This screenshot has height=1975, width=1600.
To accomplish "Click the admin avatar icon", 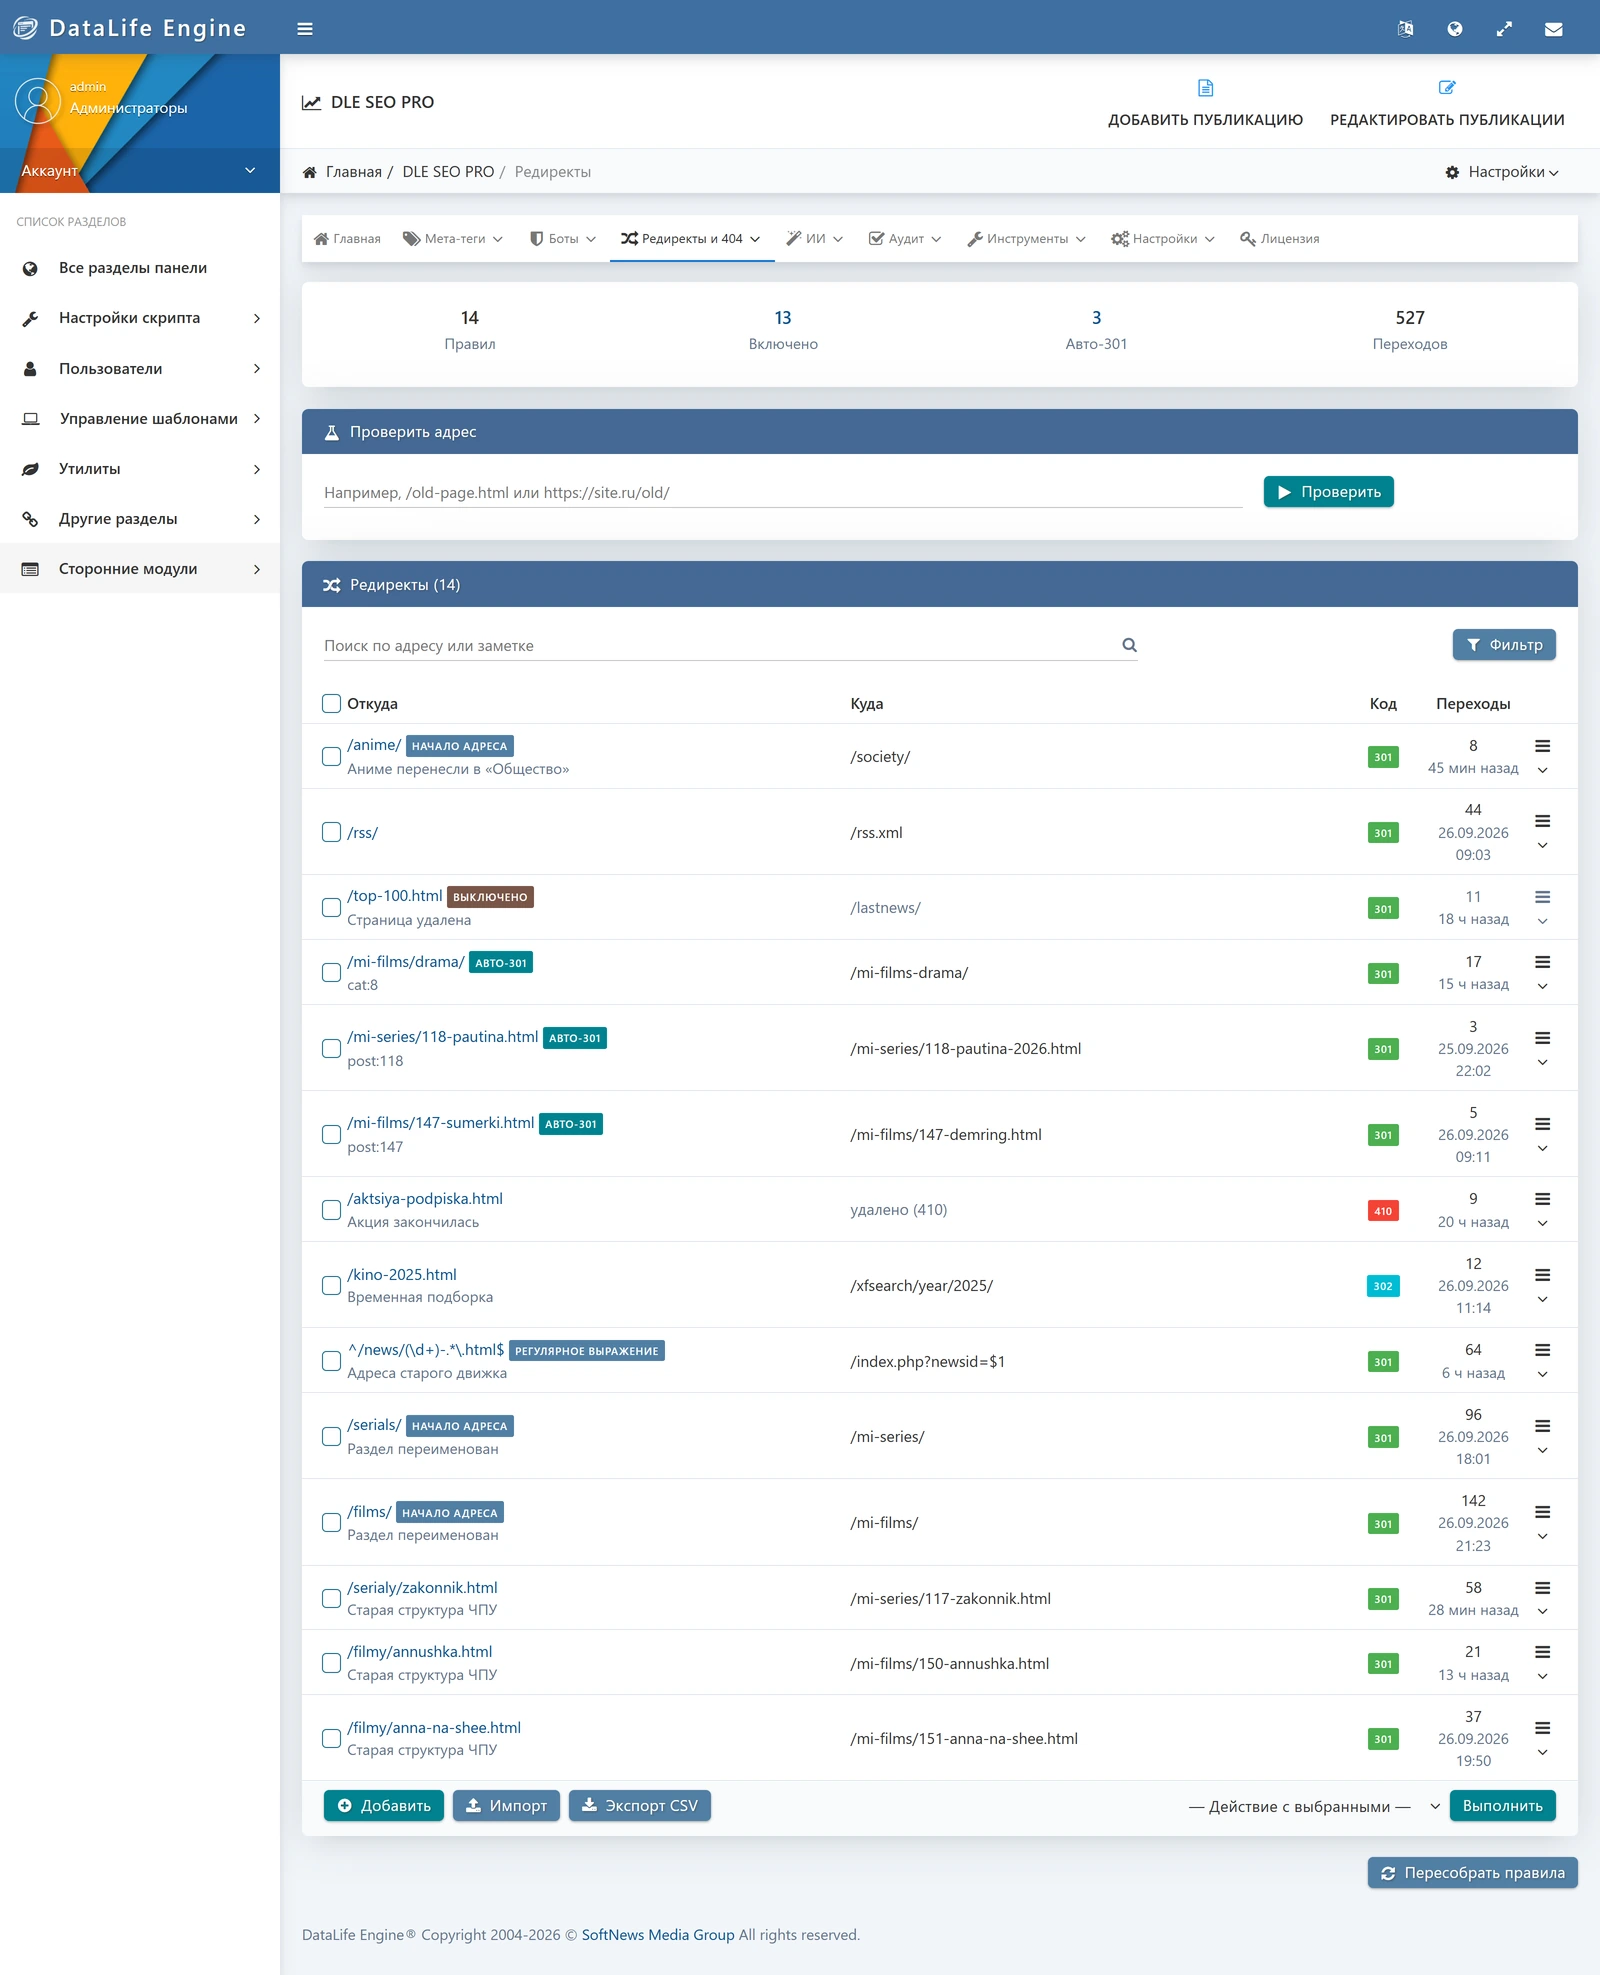I will point(38,101).
